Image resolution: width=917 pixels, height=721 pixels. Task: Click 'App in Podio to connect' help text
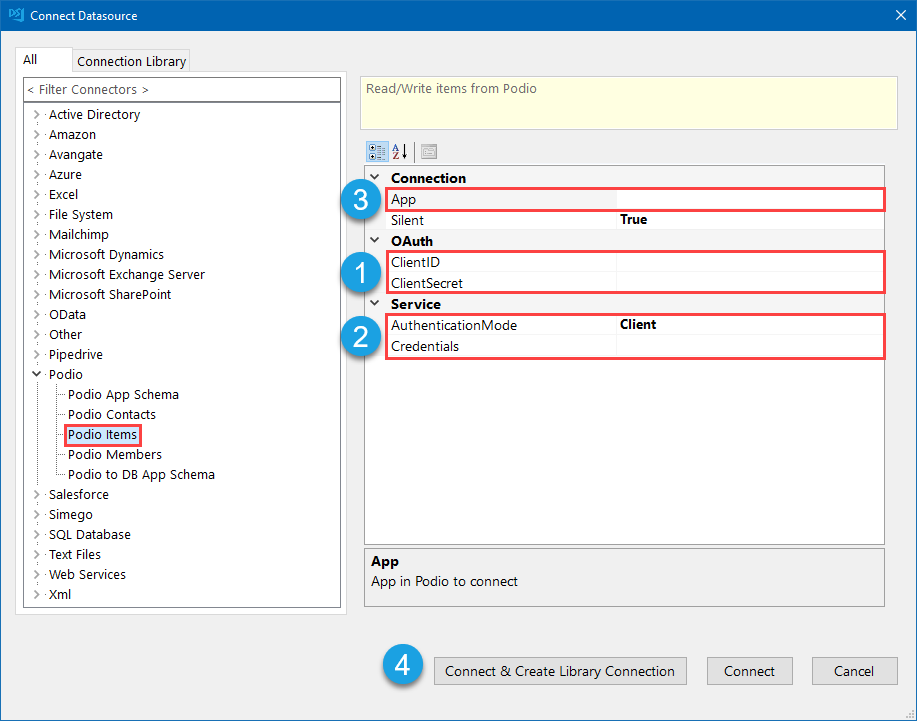[444, 582]
